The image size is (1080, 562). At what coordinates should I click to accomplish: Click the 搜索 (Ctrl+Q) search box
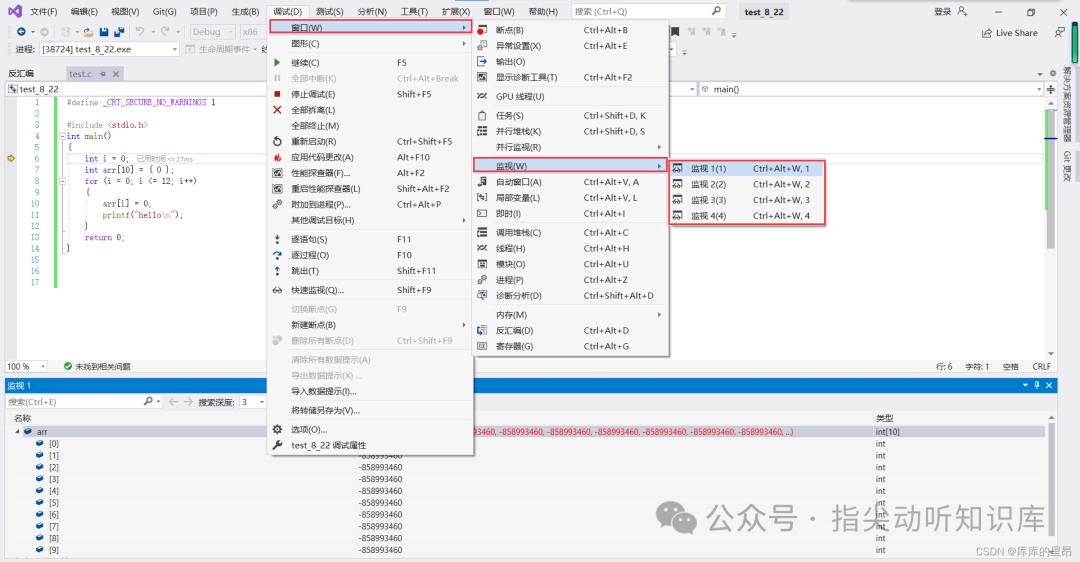pyautogui.click(x=647, y=11)
